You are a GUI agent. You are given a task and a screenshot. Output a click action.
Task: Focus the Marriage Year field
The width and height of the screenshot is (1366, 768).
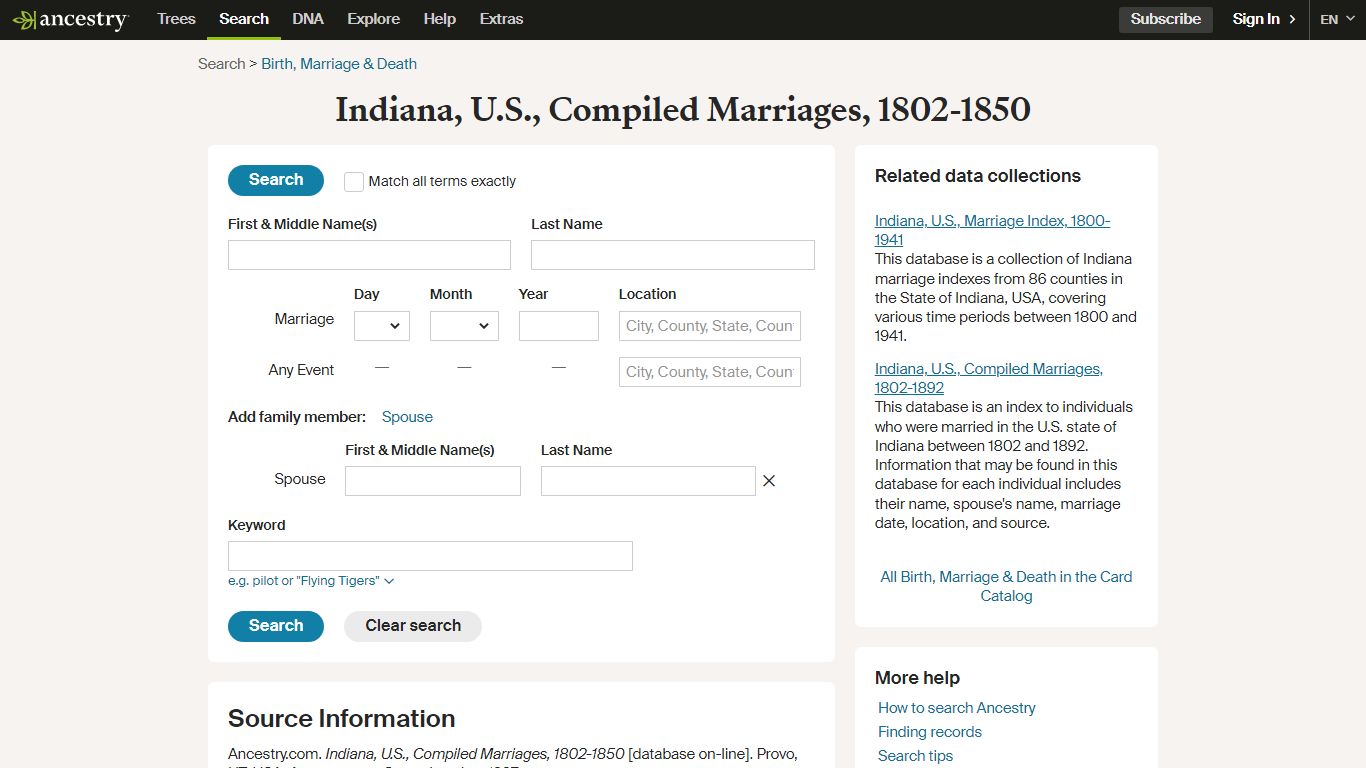coord(559,326)
